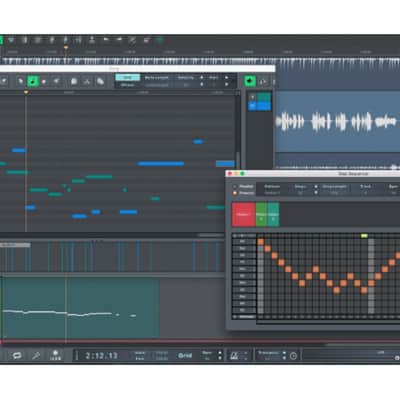This screenshot has width=400, height=400.
Task: Click the orange playhead marker on the top timeline
Action: (66, 48)
